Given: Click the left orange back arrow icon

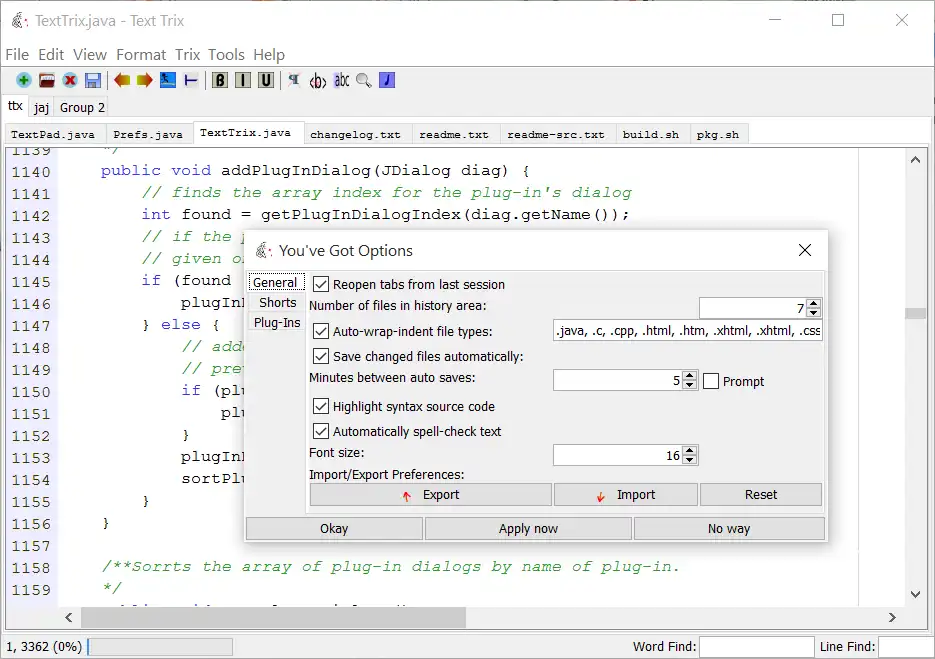Looking at the screenshot, I should pos(122,80).
